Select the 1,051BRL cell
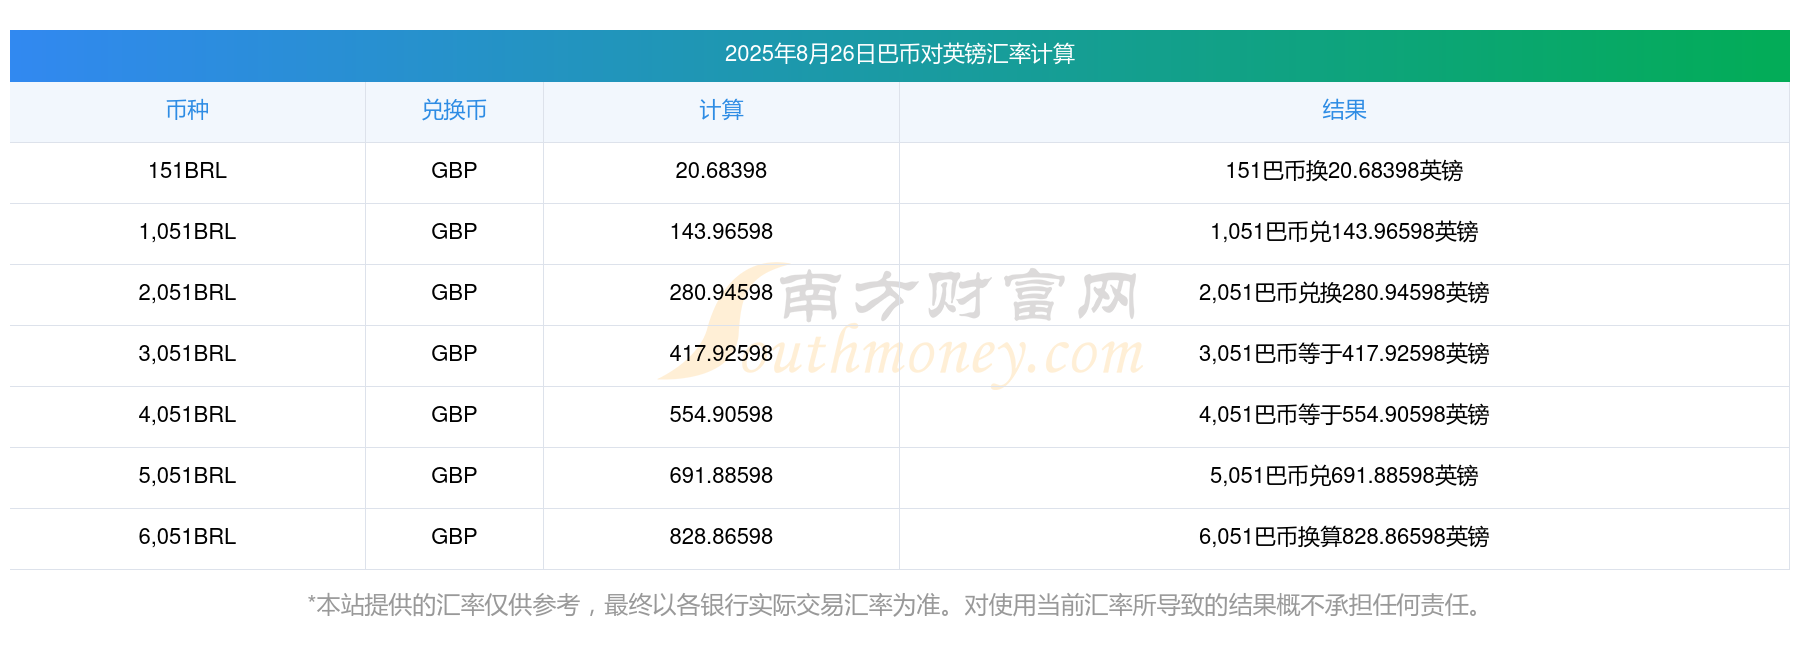 pos(187,232)
